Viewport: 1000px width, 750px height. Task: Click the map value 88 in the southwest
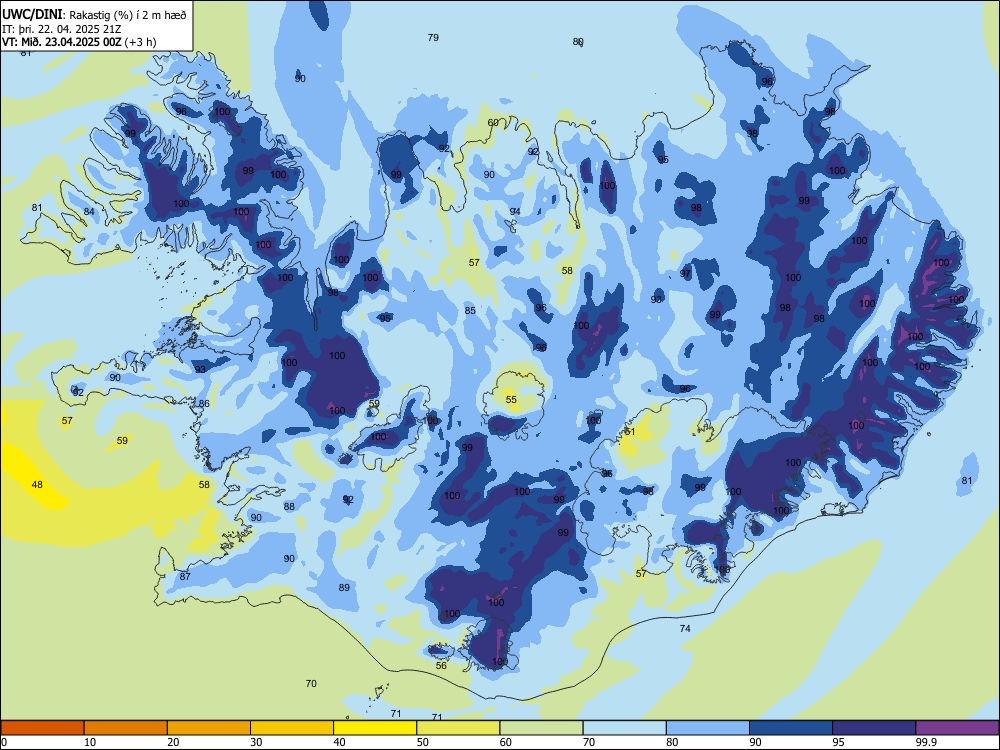[x=289, y=507]
